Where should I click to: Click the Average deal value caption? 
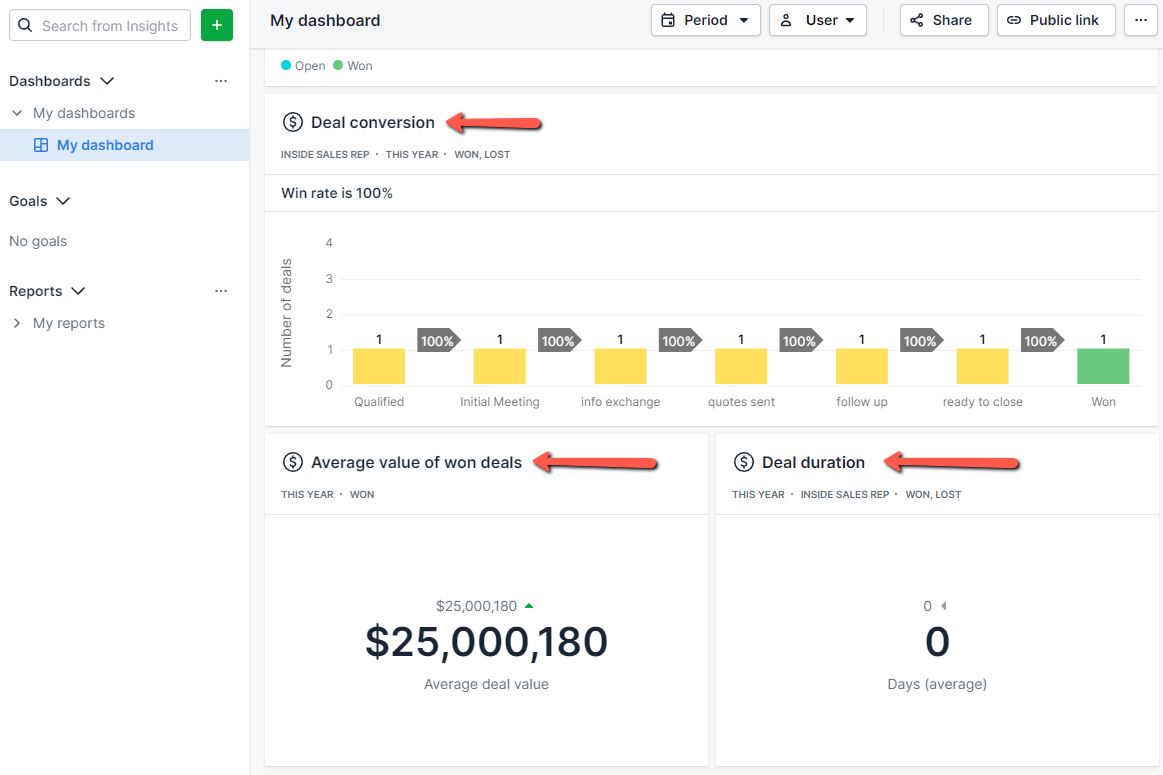(487, 684)
